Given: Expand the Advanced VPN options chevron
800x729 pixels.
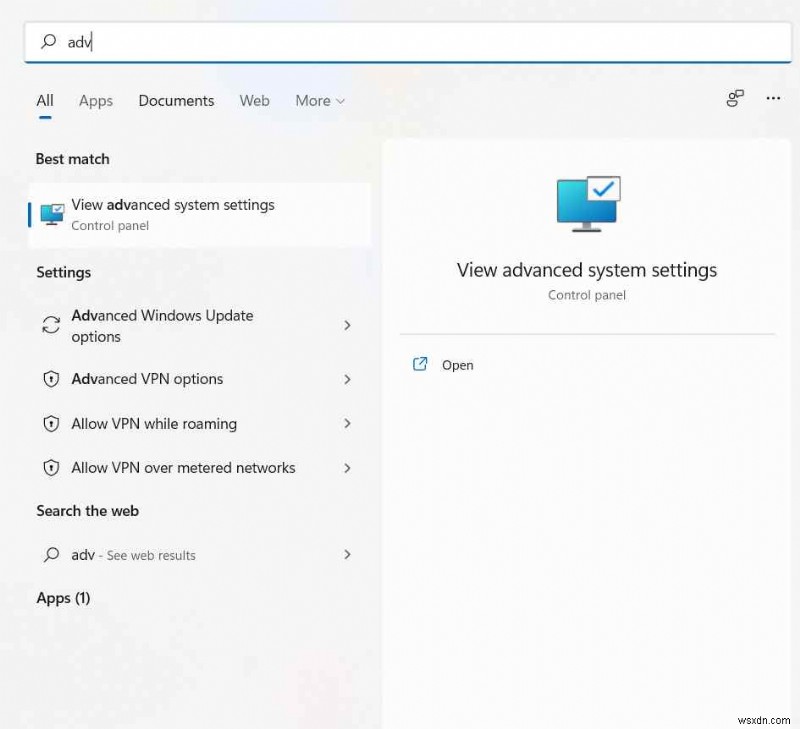Looking at the screenshot, I should click(x=347, y=379).
